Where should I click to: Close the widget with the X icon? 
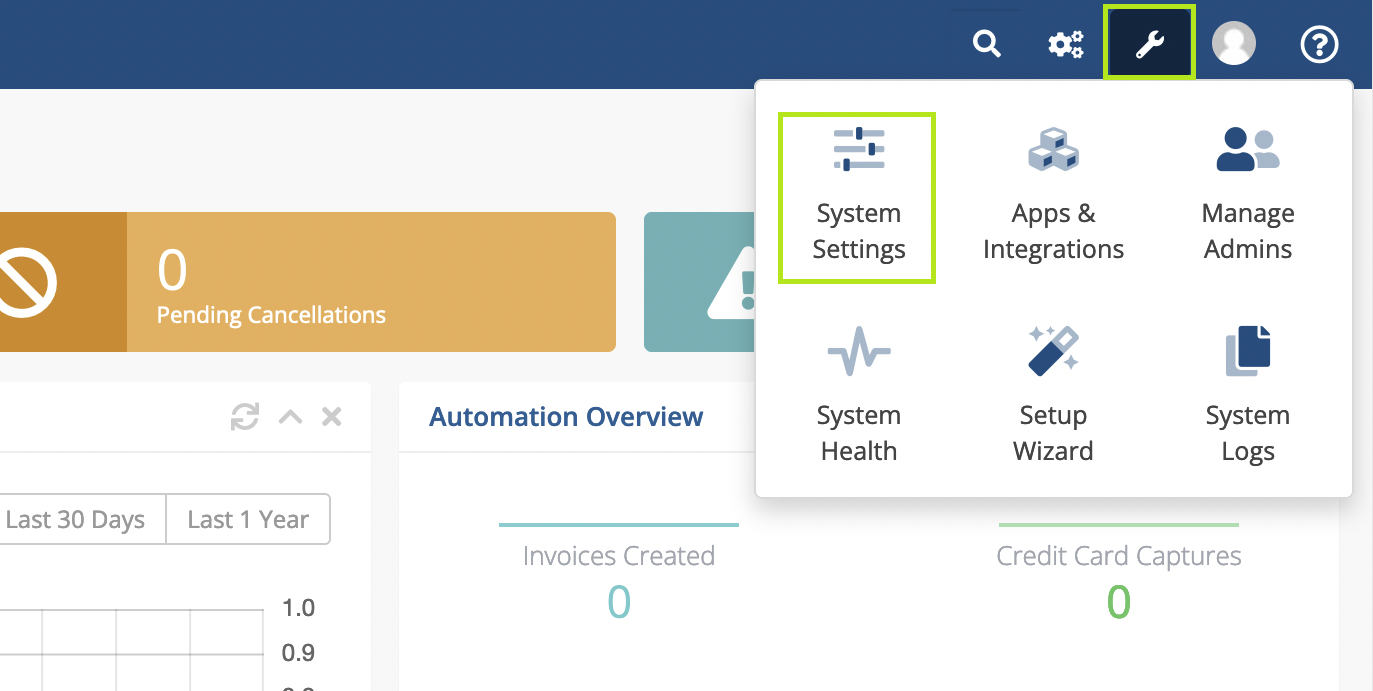click(332, 417)
